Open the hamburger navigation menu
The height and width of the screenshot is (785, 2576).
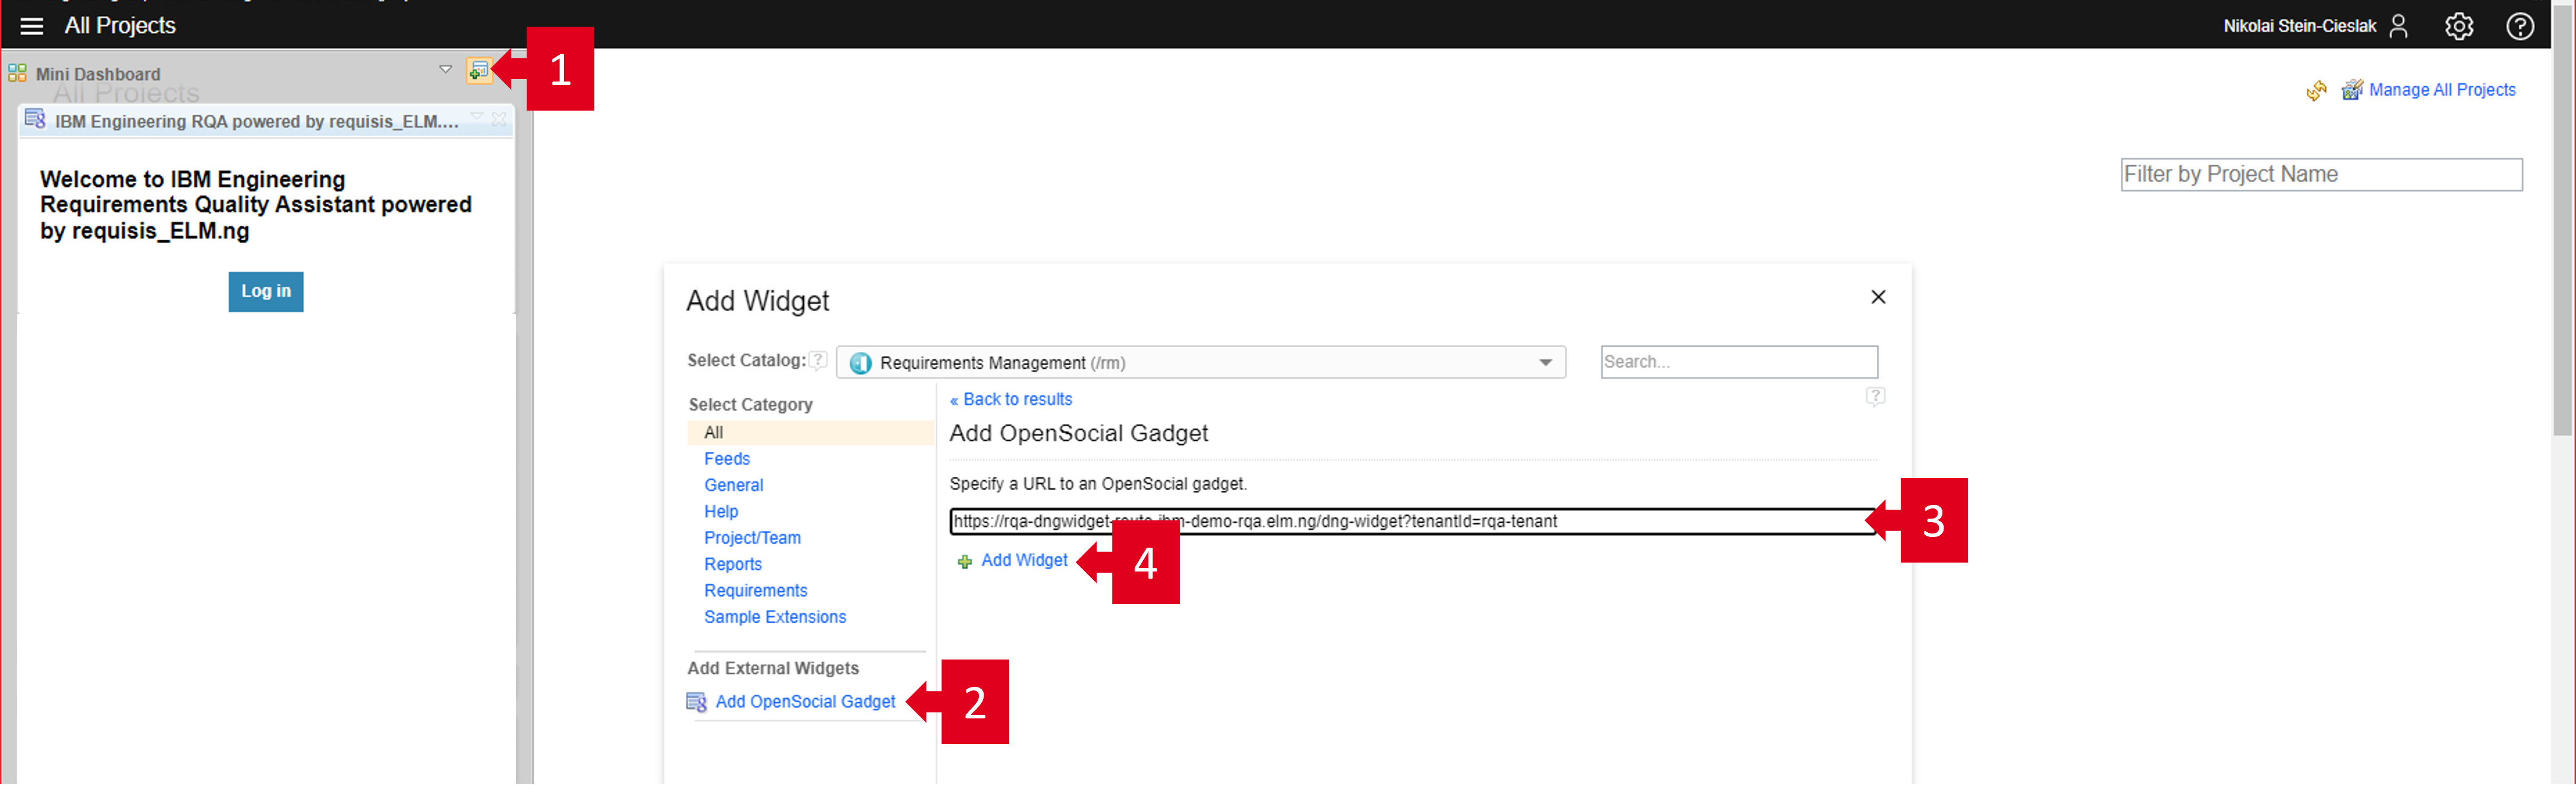tap(32, 26)
